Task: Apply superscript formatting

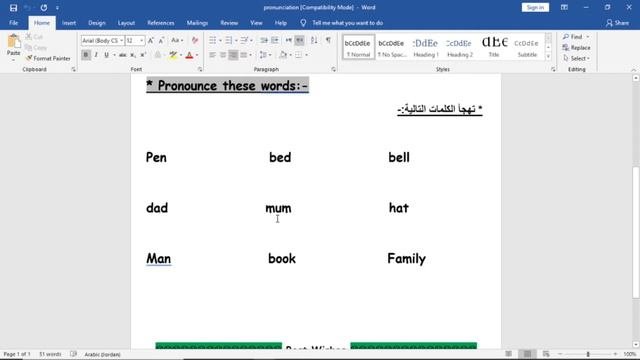Action: 143,55
